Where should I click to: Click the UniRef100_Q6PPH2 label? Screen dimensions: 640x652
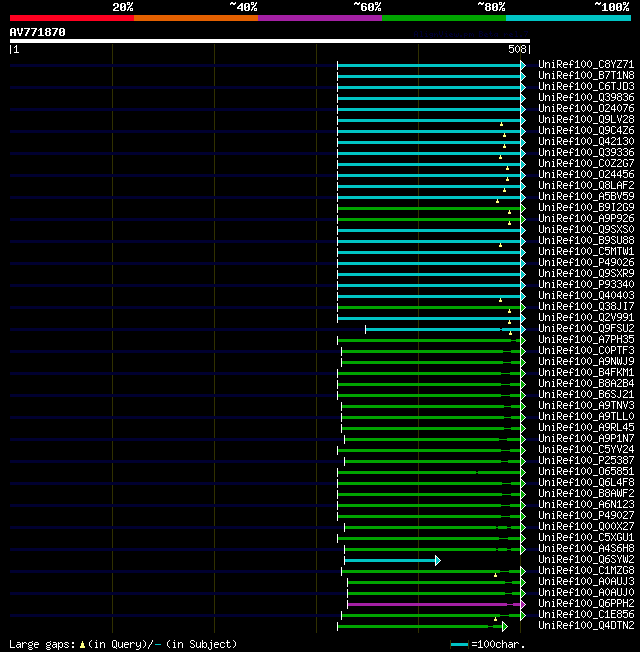586,604
